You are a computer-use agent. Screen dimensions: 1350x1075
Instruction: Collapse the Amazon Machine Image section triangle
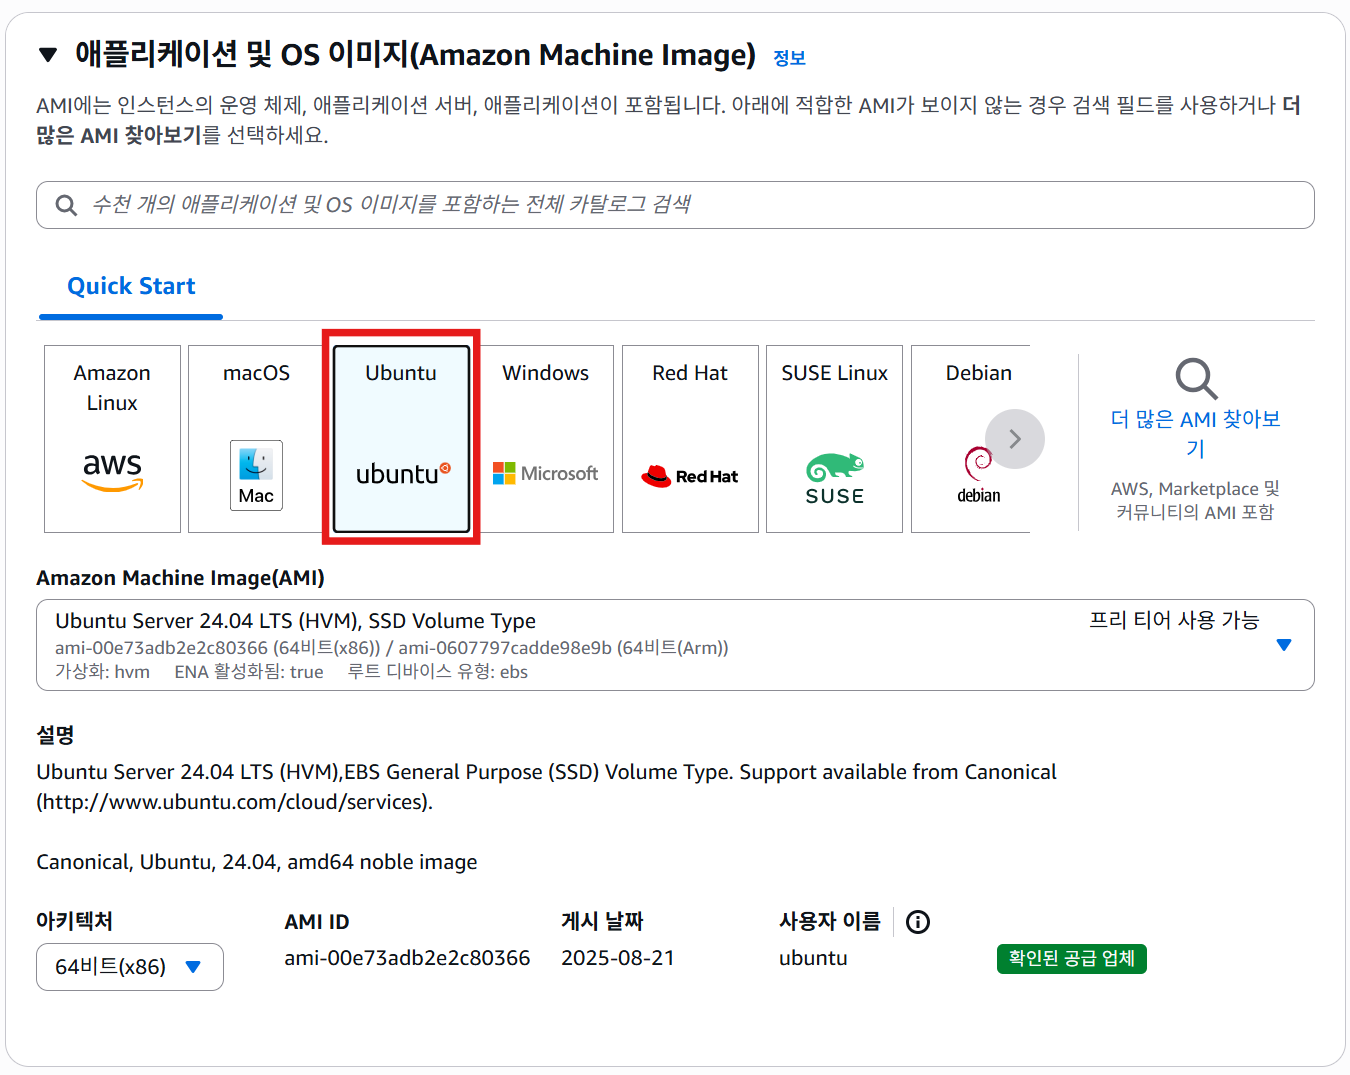click(47, 55)
